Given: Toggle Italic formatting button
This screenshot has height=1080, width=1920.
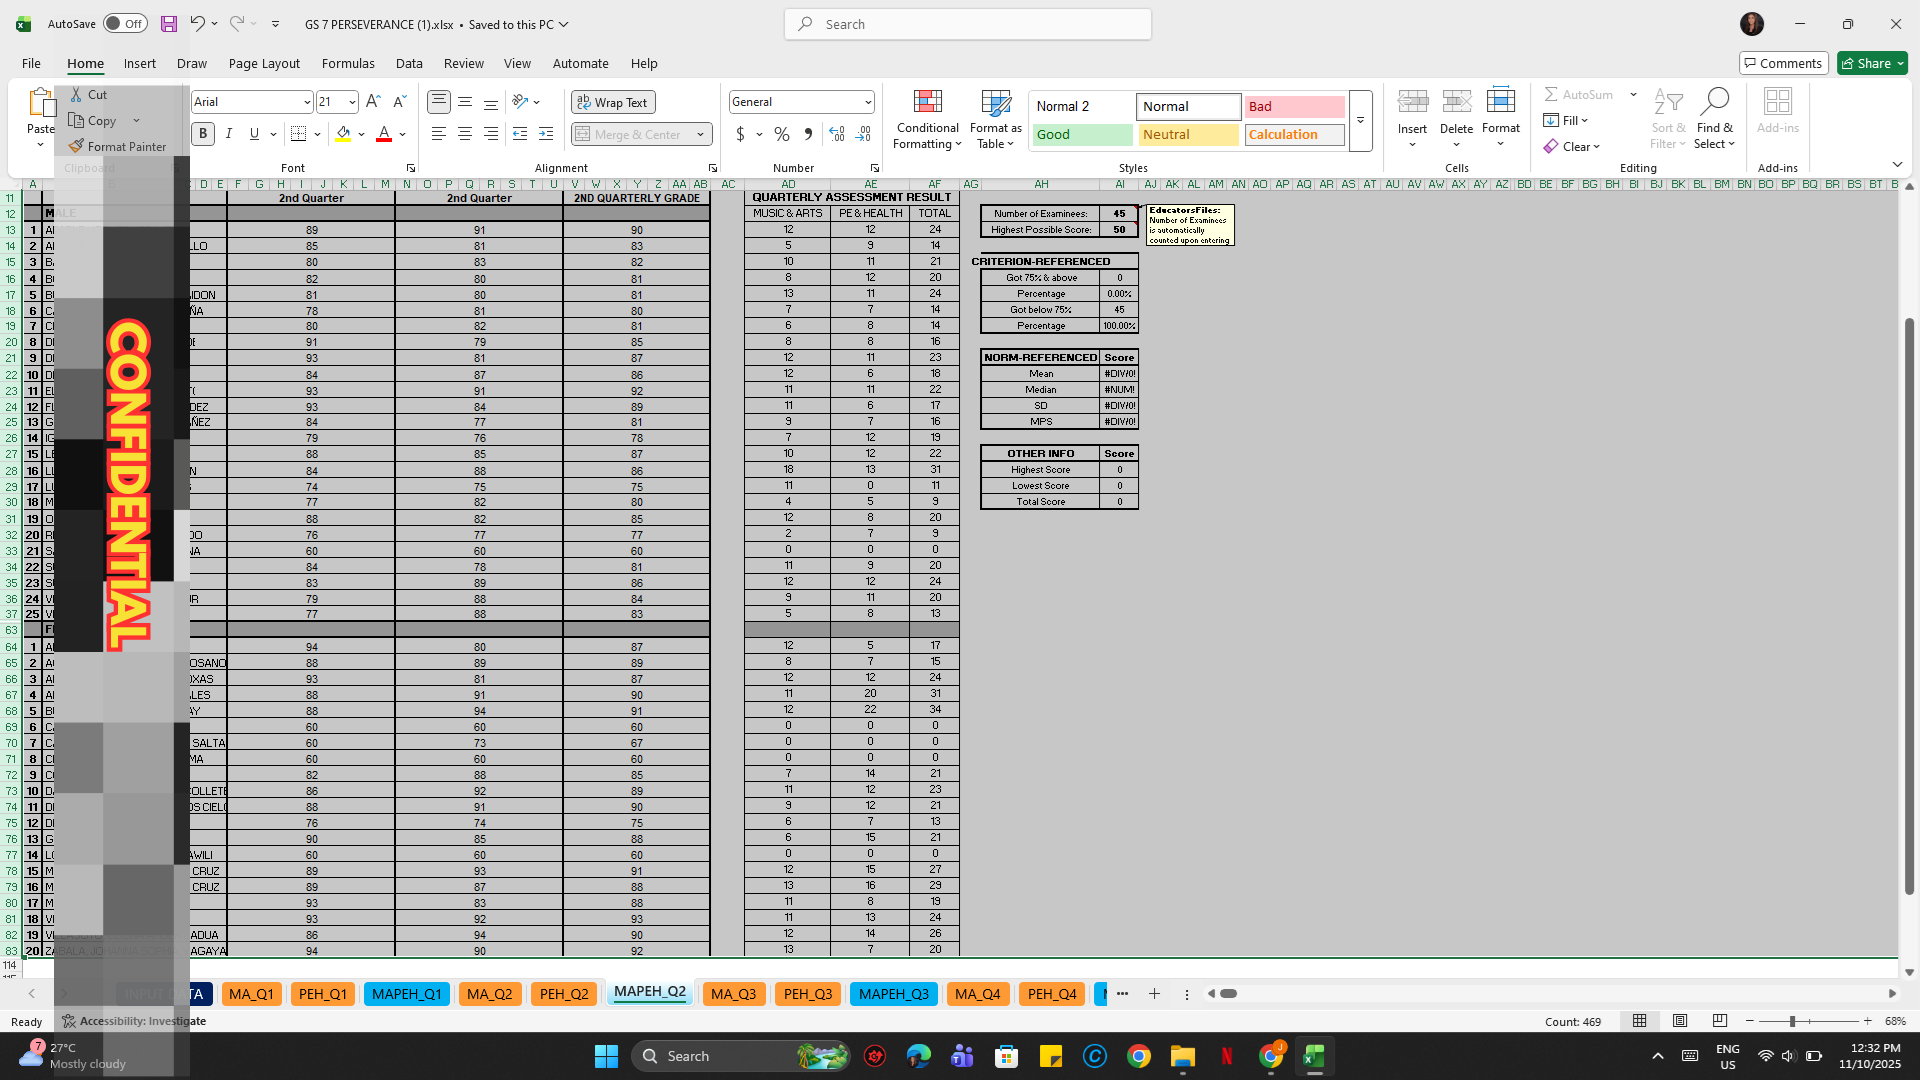Looking at the screenshot, I should (x=229, y=134).
